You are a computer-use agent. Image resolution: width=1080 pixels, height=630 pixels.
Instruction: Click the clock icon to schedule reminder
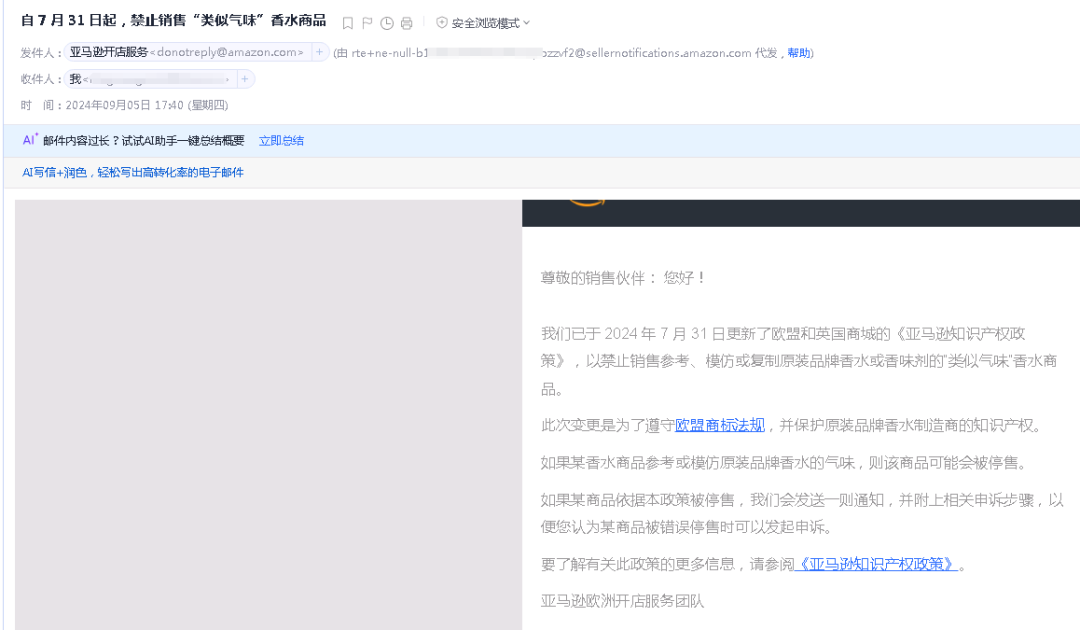[x=386, y=22]
